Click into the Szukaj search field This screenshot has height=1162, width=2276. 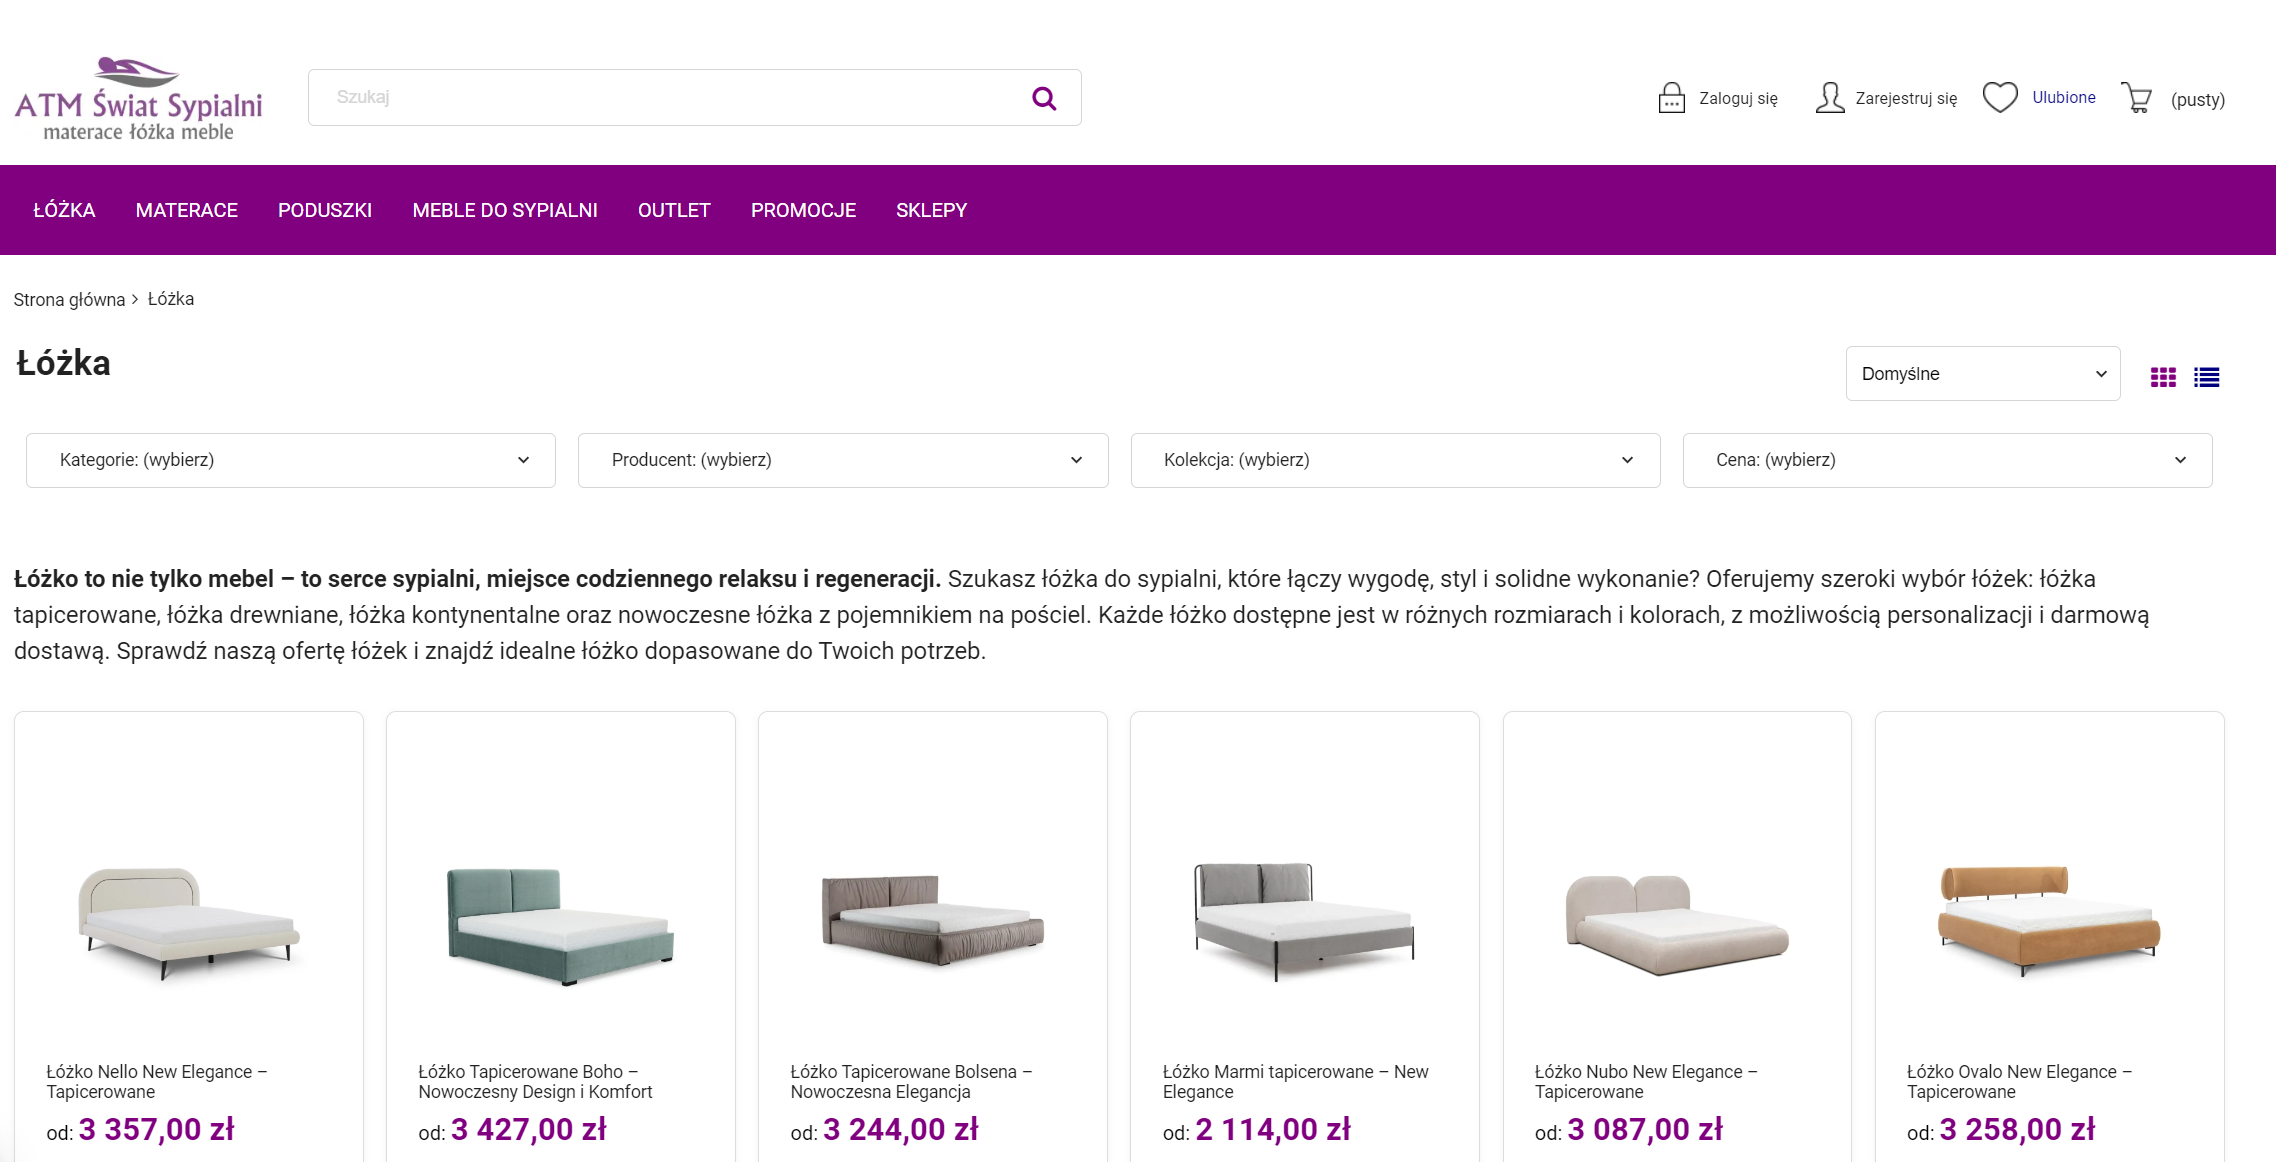click(660, 97)
